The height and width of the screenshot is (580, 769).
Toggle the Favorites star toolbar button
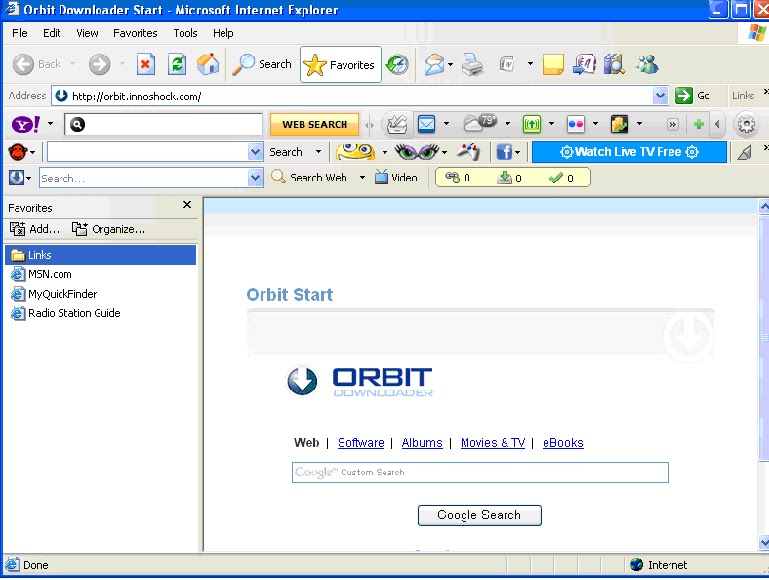pyautogui.click(x=340, y=65)
